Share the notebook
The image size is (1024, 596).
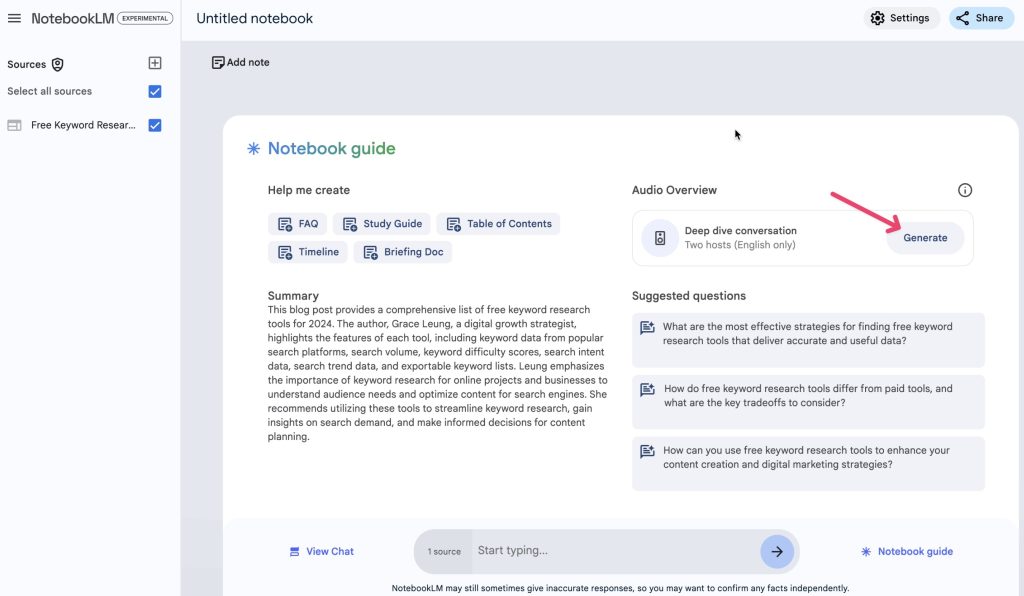[x=980, y=18]
